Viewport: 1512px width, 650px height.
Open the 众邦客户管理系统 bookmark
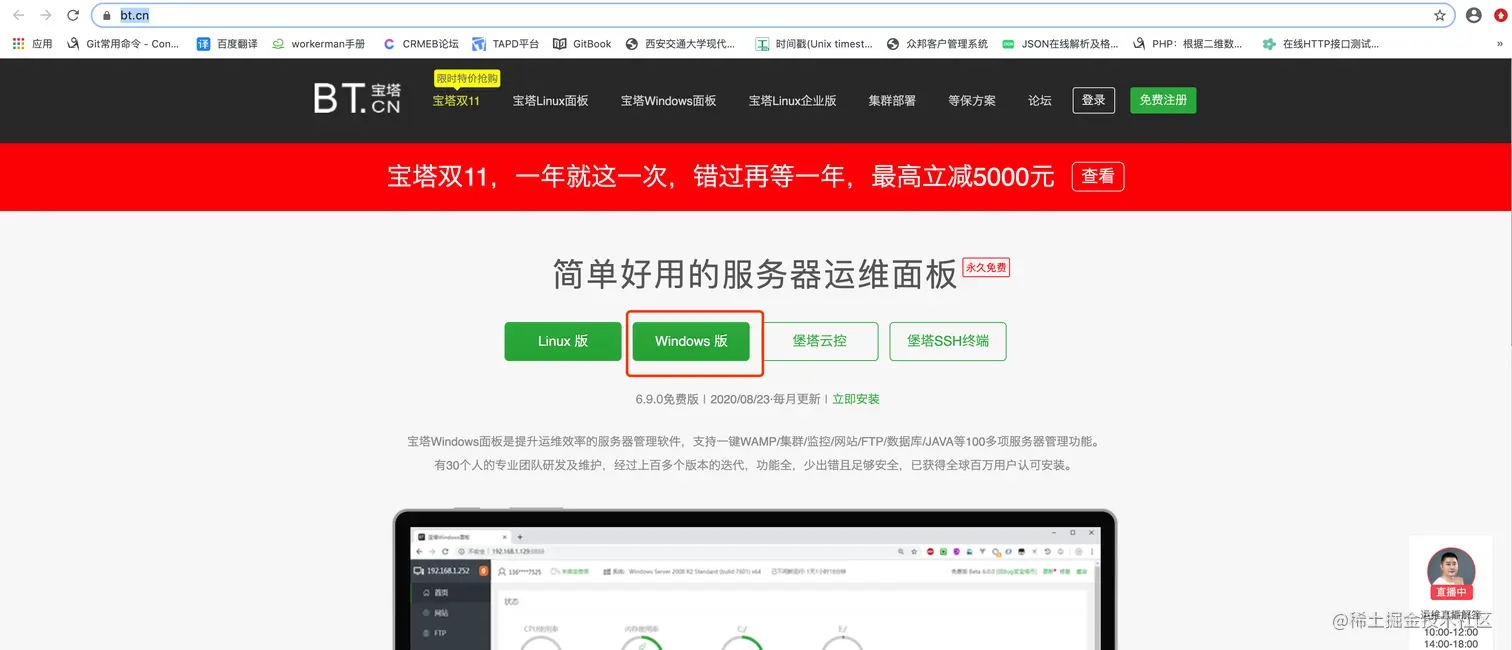938,44
